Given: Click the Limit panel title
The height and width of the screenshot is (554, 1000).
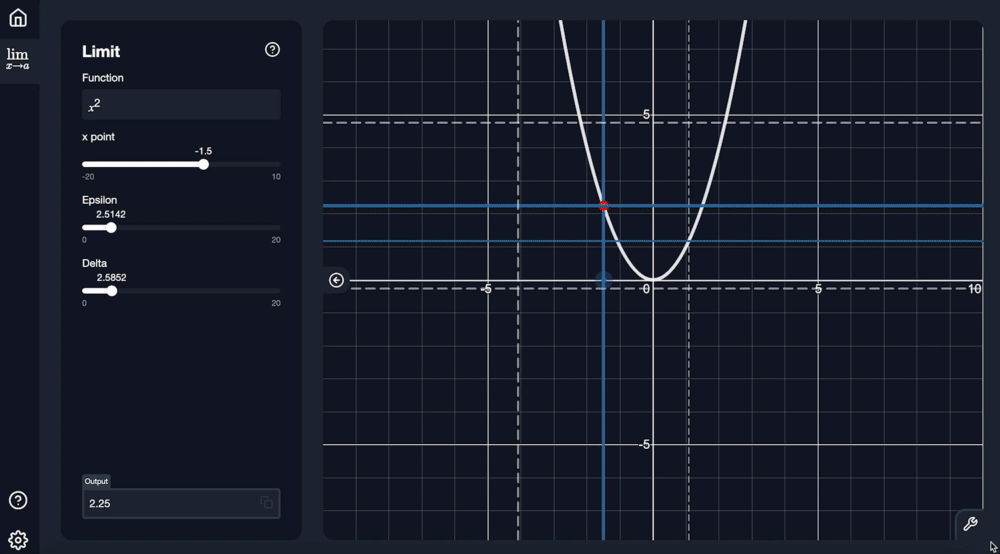Looking at the screenshot, I should point(101,52).
